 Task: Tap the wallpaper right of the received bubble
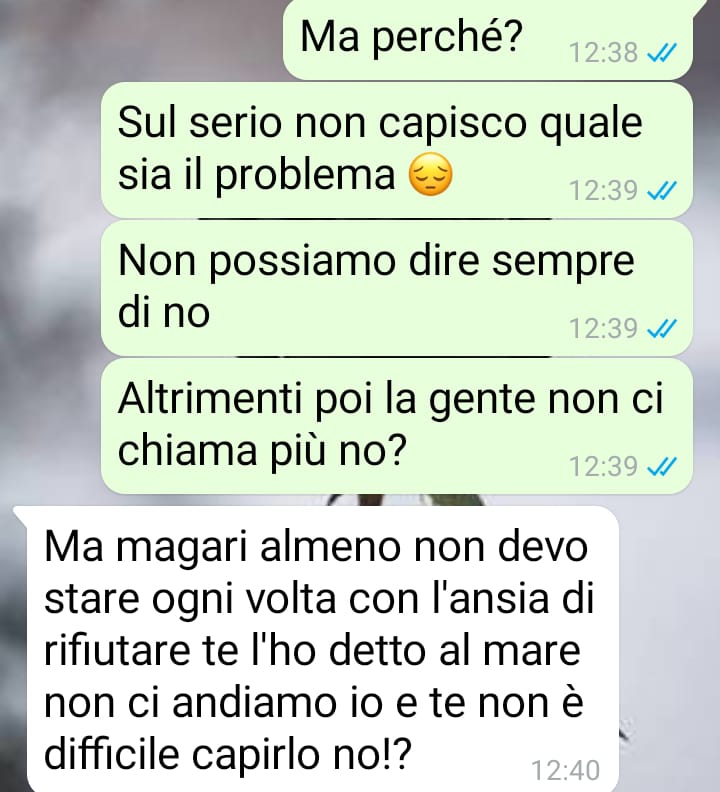coord(669,647)
